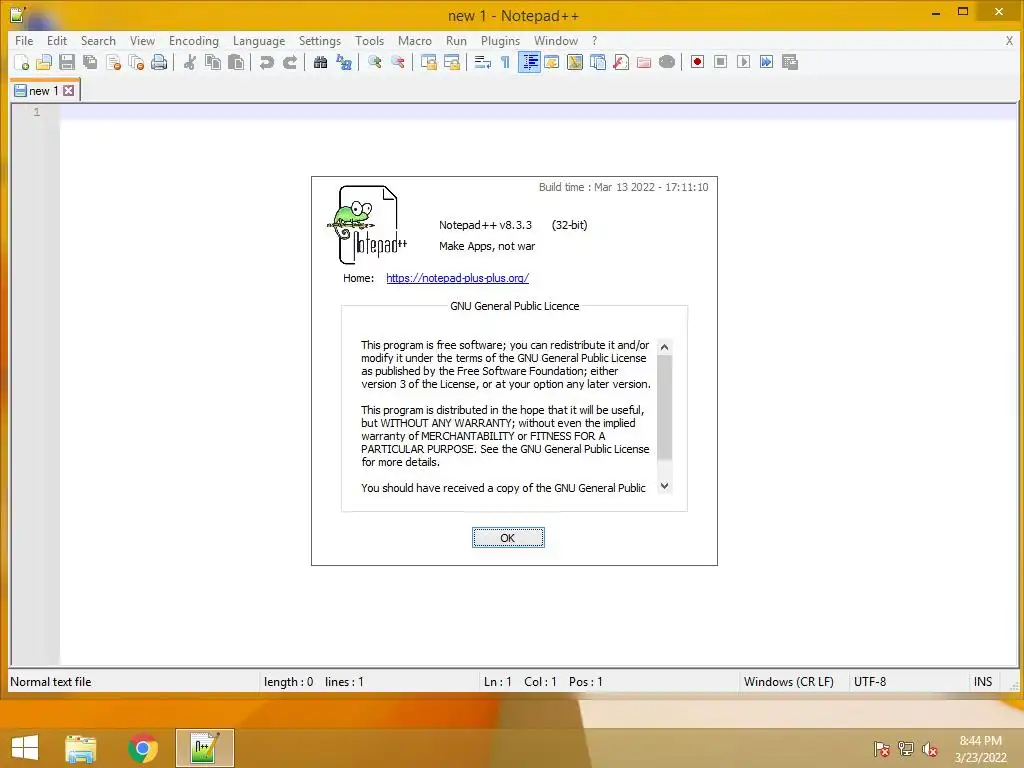The image size is (1024, 768).
Task: Open the notepad-plus-plus.org home link
Action: pos(457,278)
